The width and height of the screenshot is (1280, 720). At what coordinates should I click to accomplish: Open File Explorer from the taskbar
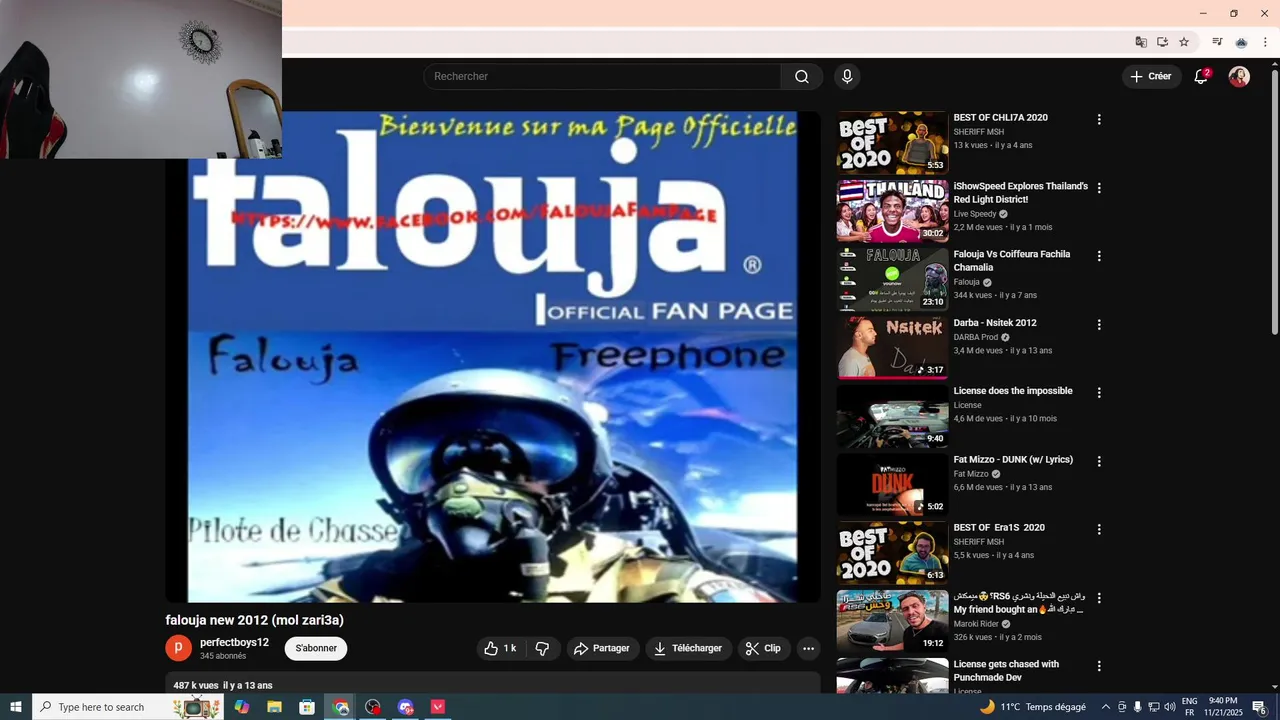coord(274,707)
